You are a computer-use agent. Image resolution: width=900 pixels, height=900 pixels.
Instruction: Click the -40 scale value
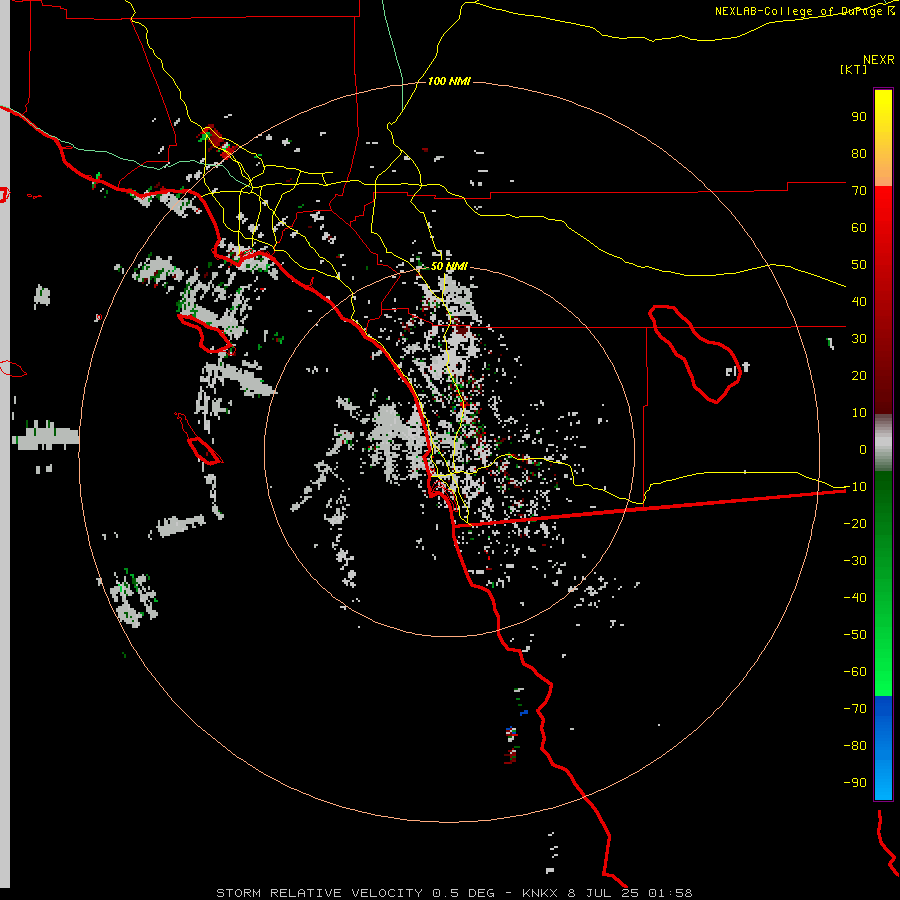click(x=855, y=598)
